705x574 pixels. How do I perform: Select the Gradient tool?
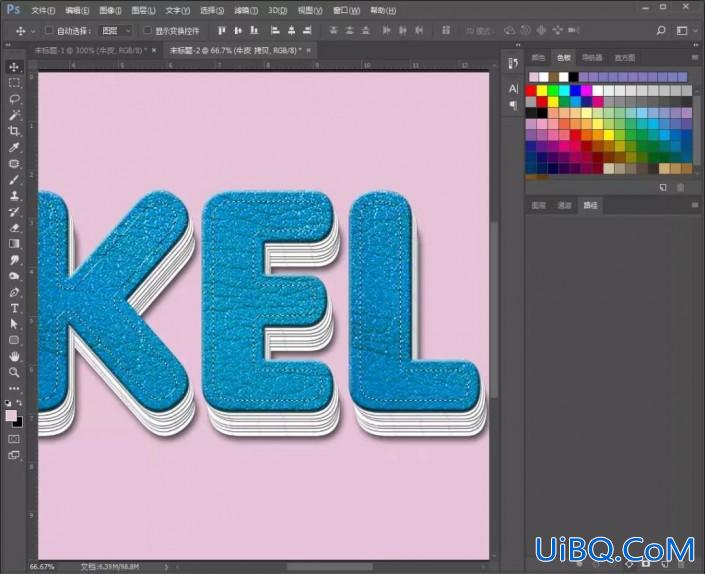click(14, 244)
